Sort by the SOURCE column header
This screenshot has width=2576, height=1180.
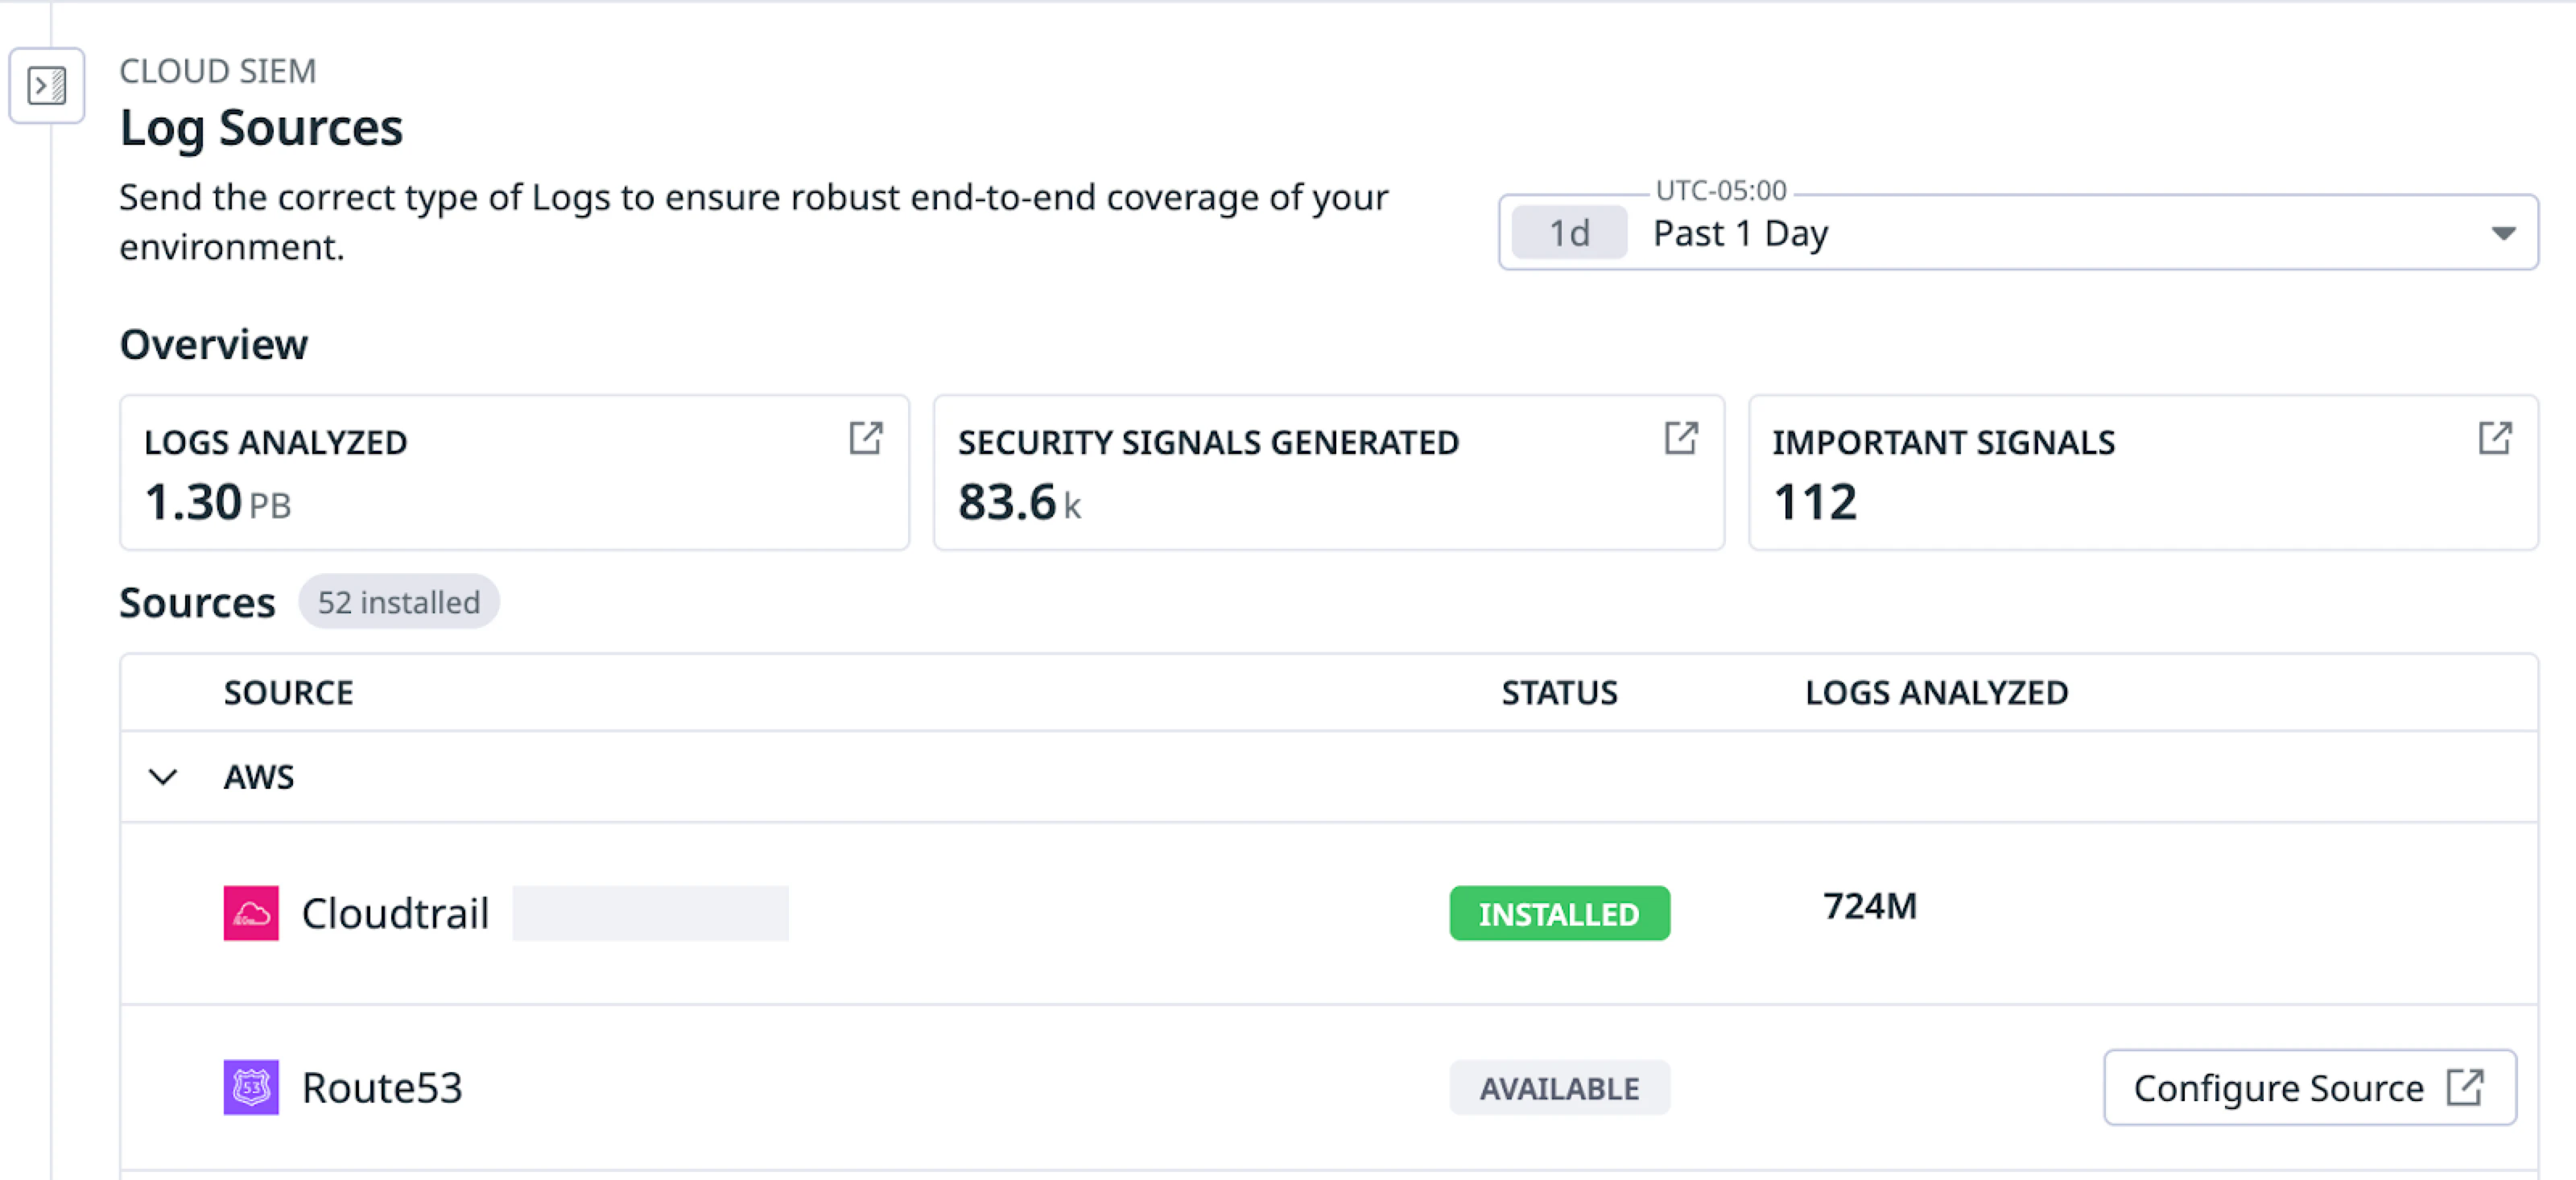click(x=288, y=693)
